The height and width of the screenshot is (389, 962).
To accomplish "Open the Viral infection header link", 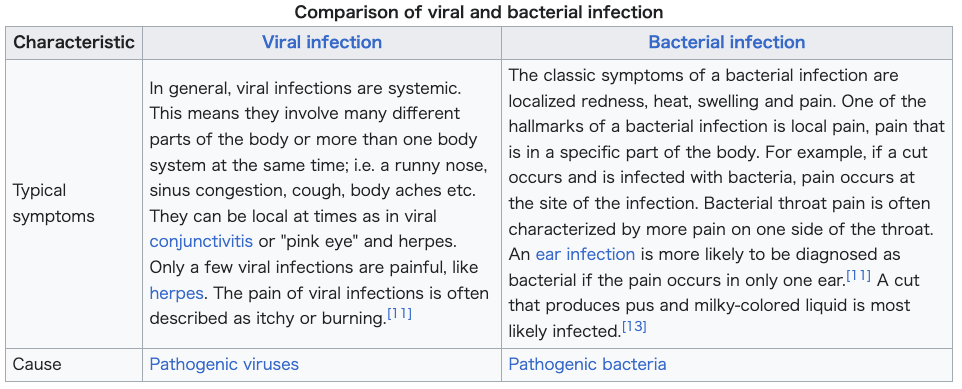I will tap(321, 42).
